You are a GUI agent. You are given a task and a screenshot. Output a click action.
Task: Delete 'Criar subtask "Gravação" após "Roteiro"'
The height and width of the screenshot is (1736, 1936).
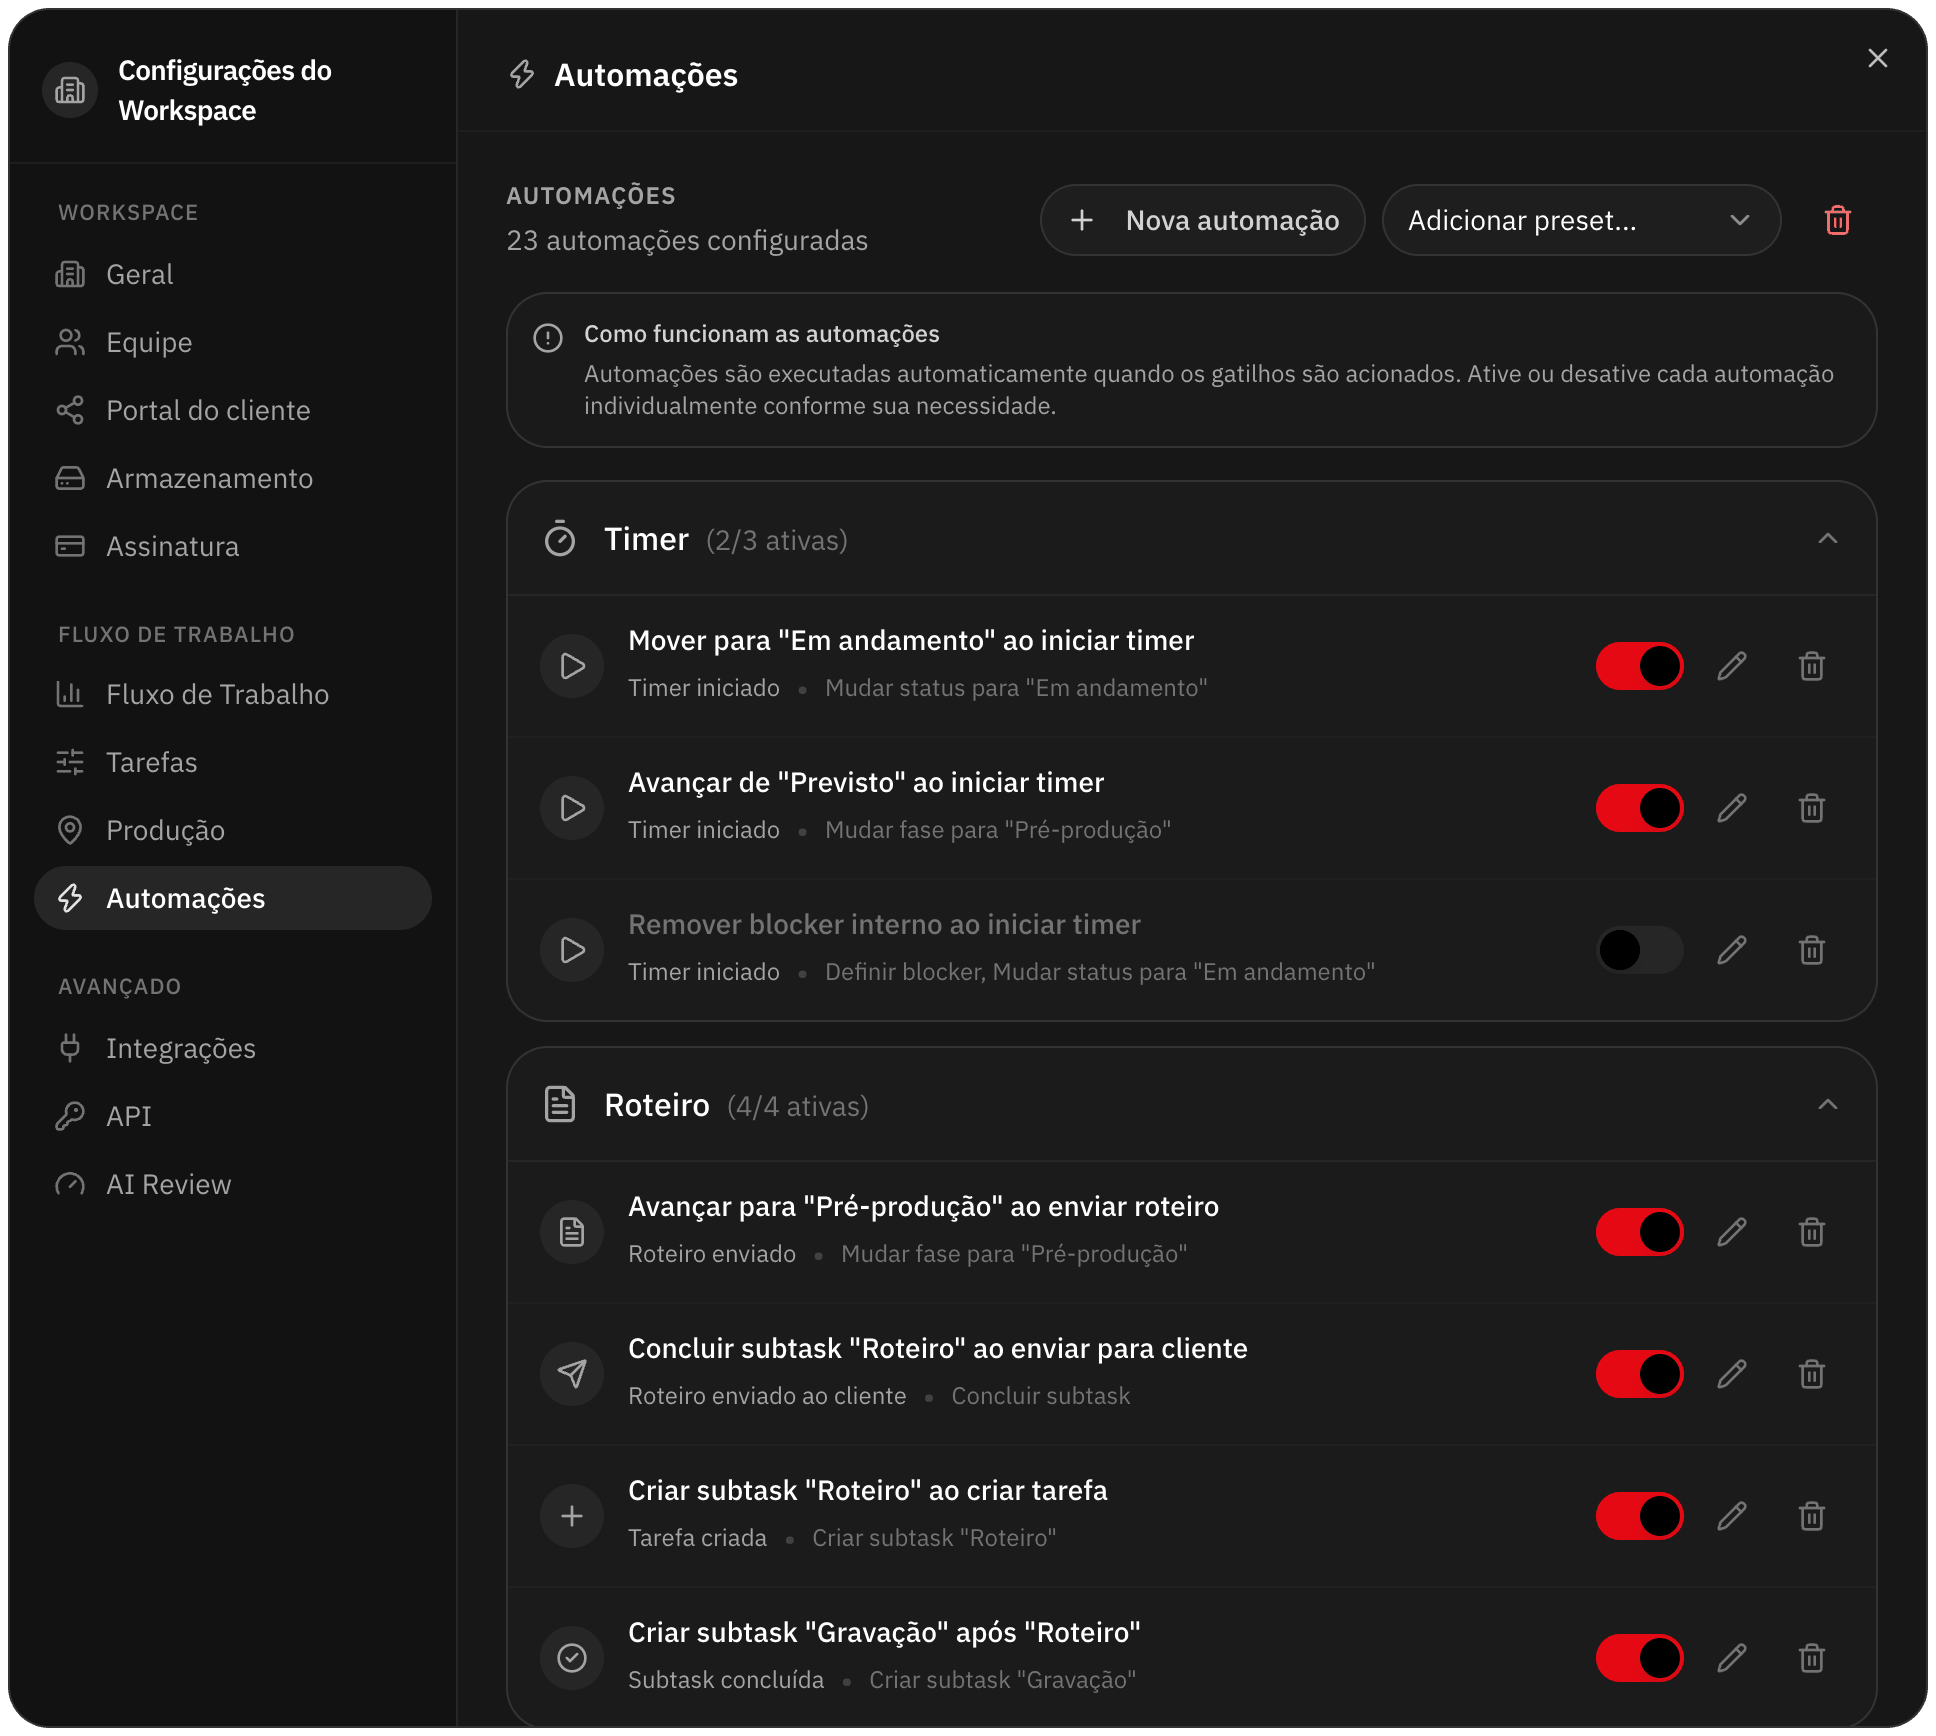click(1812, 1658)
